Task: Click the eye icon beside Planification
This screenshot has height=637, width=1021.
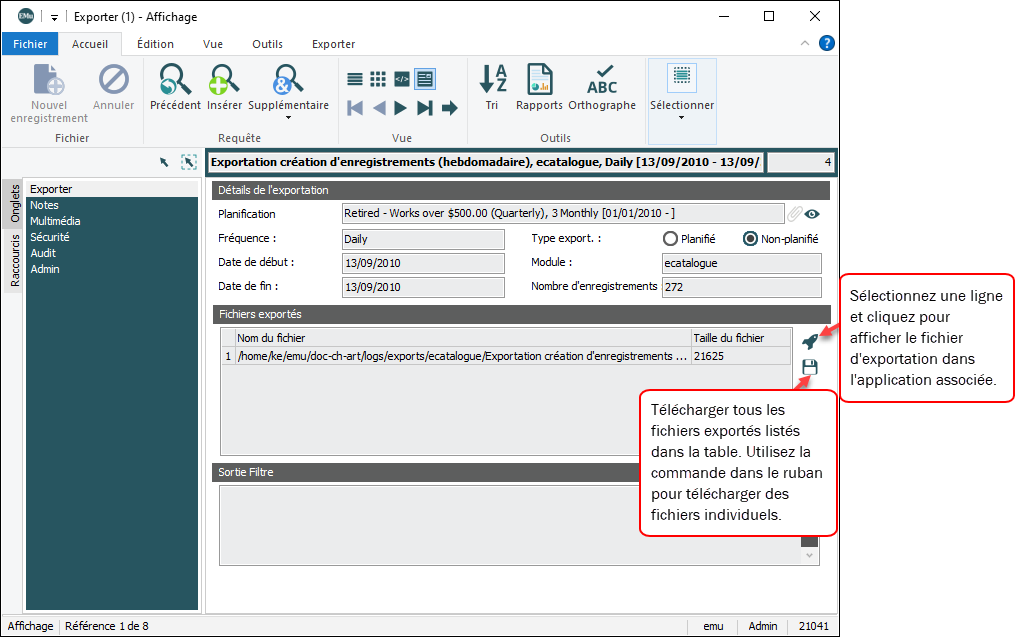Action: coord(812,214)
